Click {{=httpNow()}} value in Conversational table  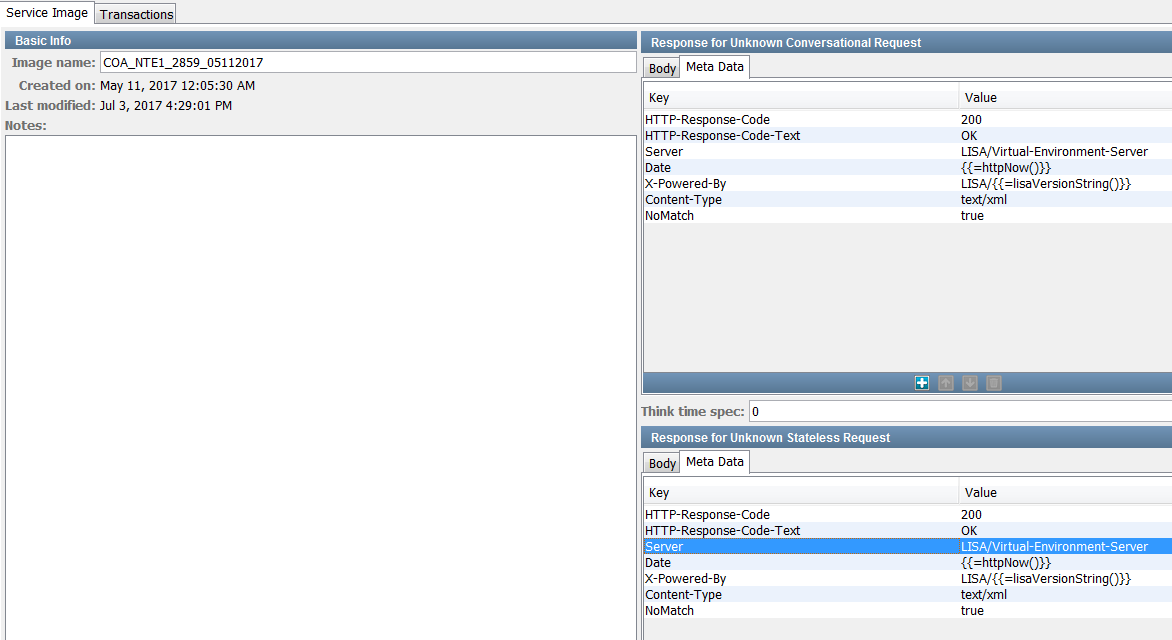point(1005,167)
